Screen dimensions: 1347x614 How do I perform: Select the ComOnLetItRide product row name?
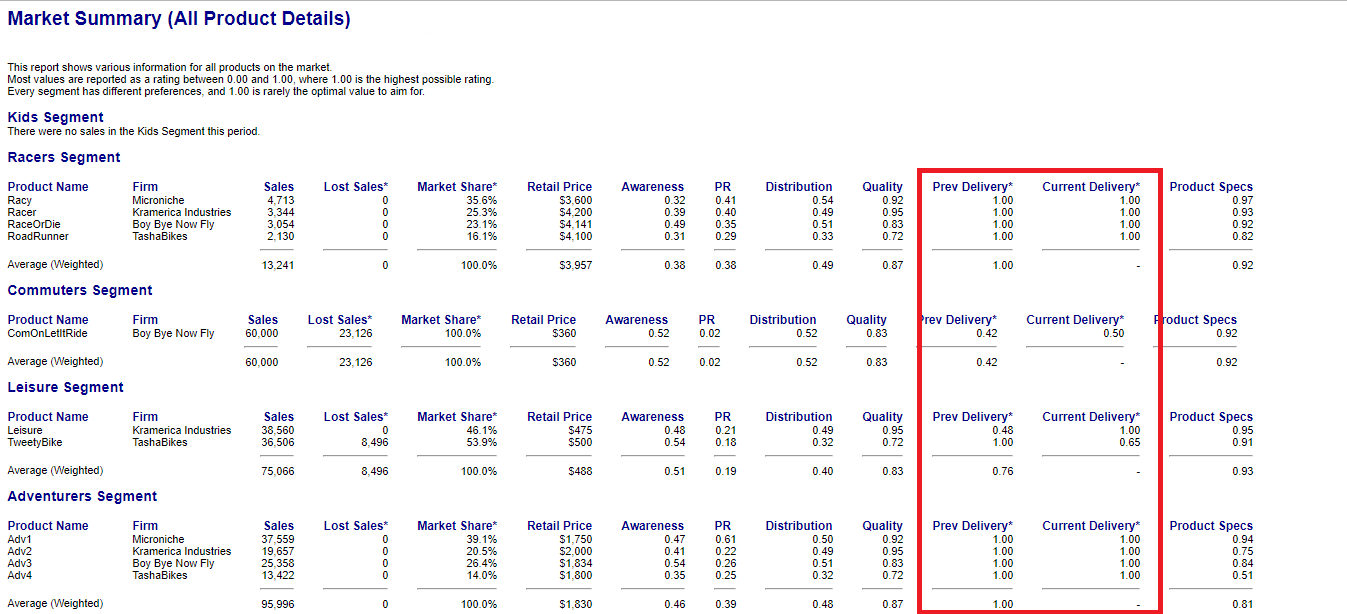point(47,333)
